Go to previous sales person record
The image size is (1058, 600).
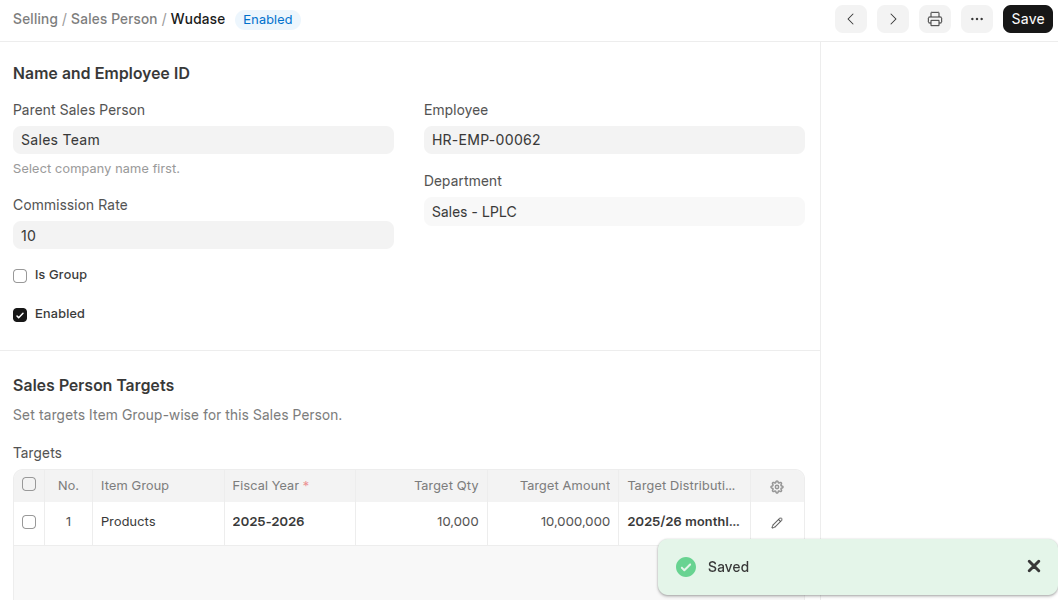click(850, 19)
